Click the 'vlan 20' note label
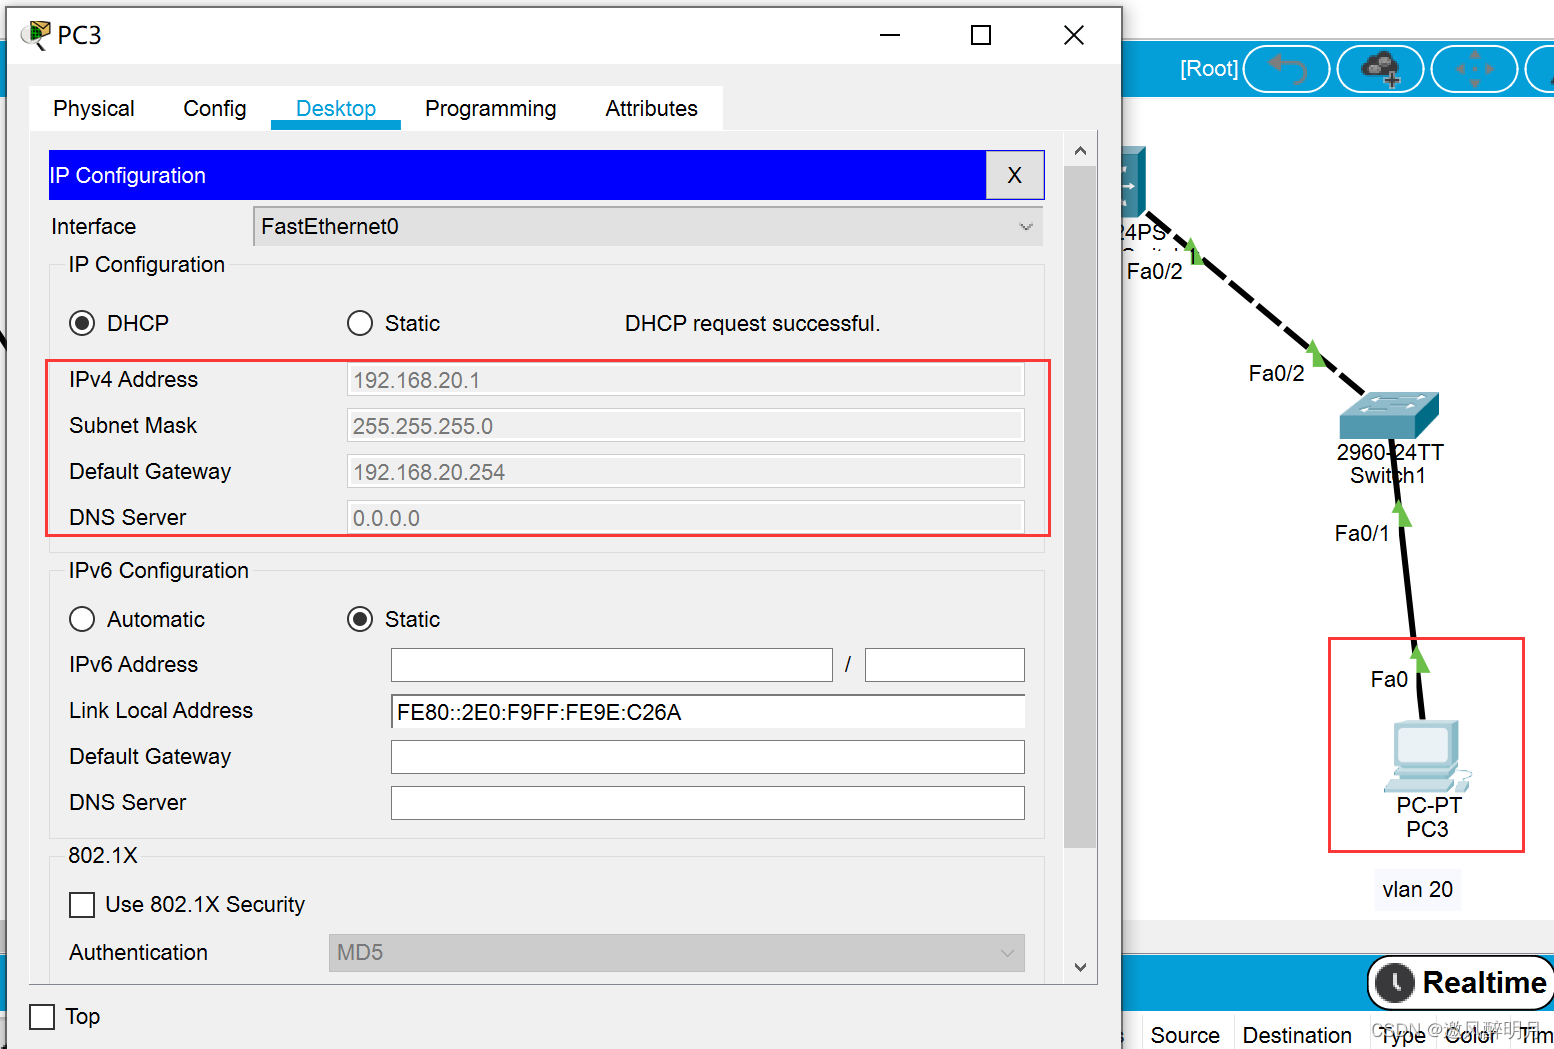Screen dimensions: 1554x1049 click(x=1417, y=889)
